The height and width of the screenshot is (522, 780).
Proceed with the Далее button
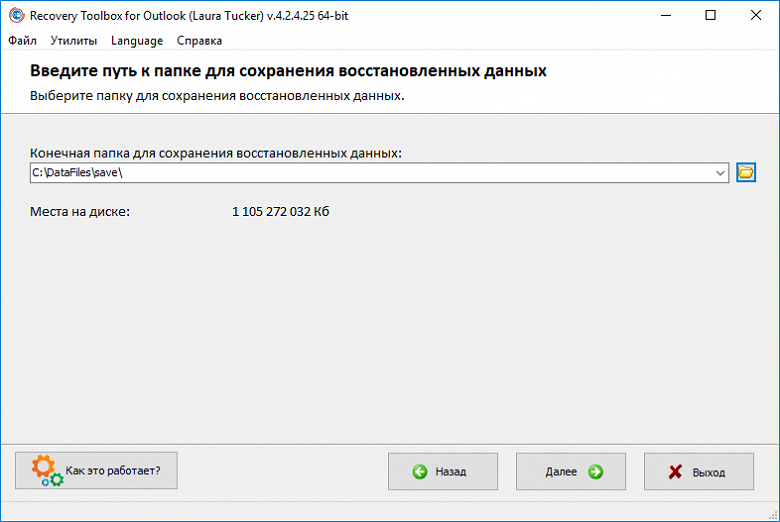571,471
